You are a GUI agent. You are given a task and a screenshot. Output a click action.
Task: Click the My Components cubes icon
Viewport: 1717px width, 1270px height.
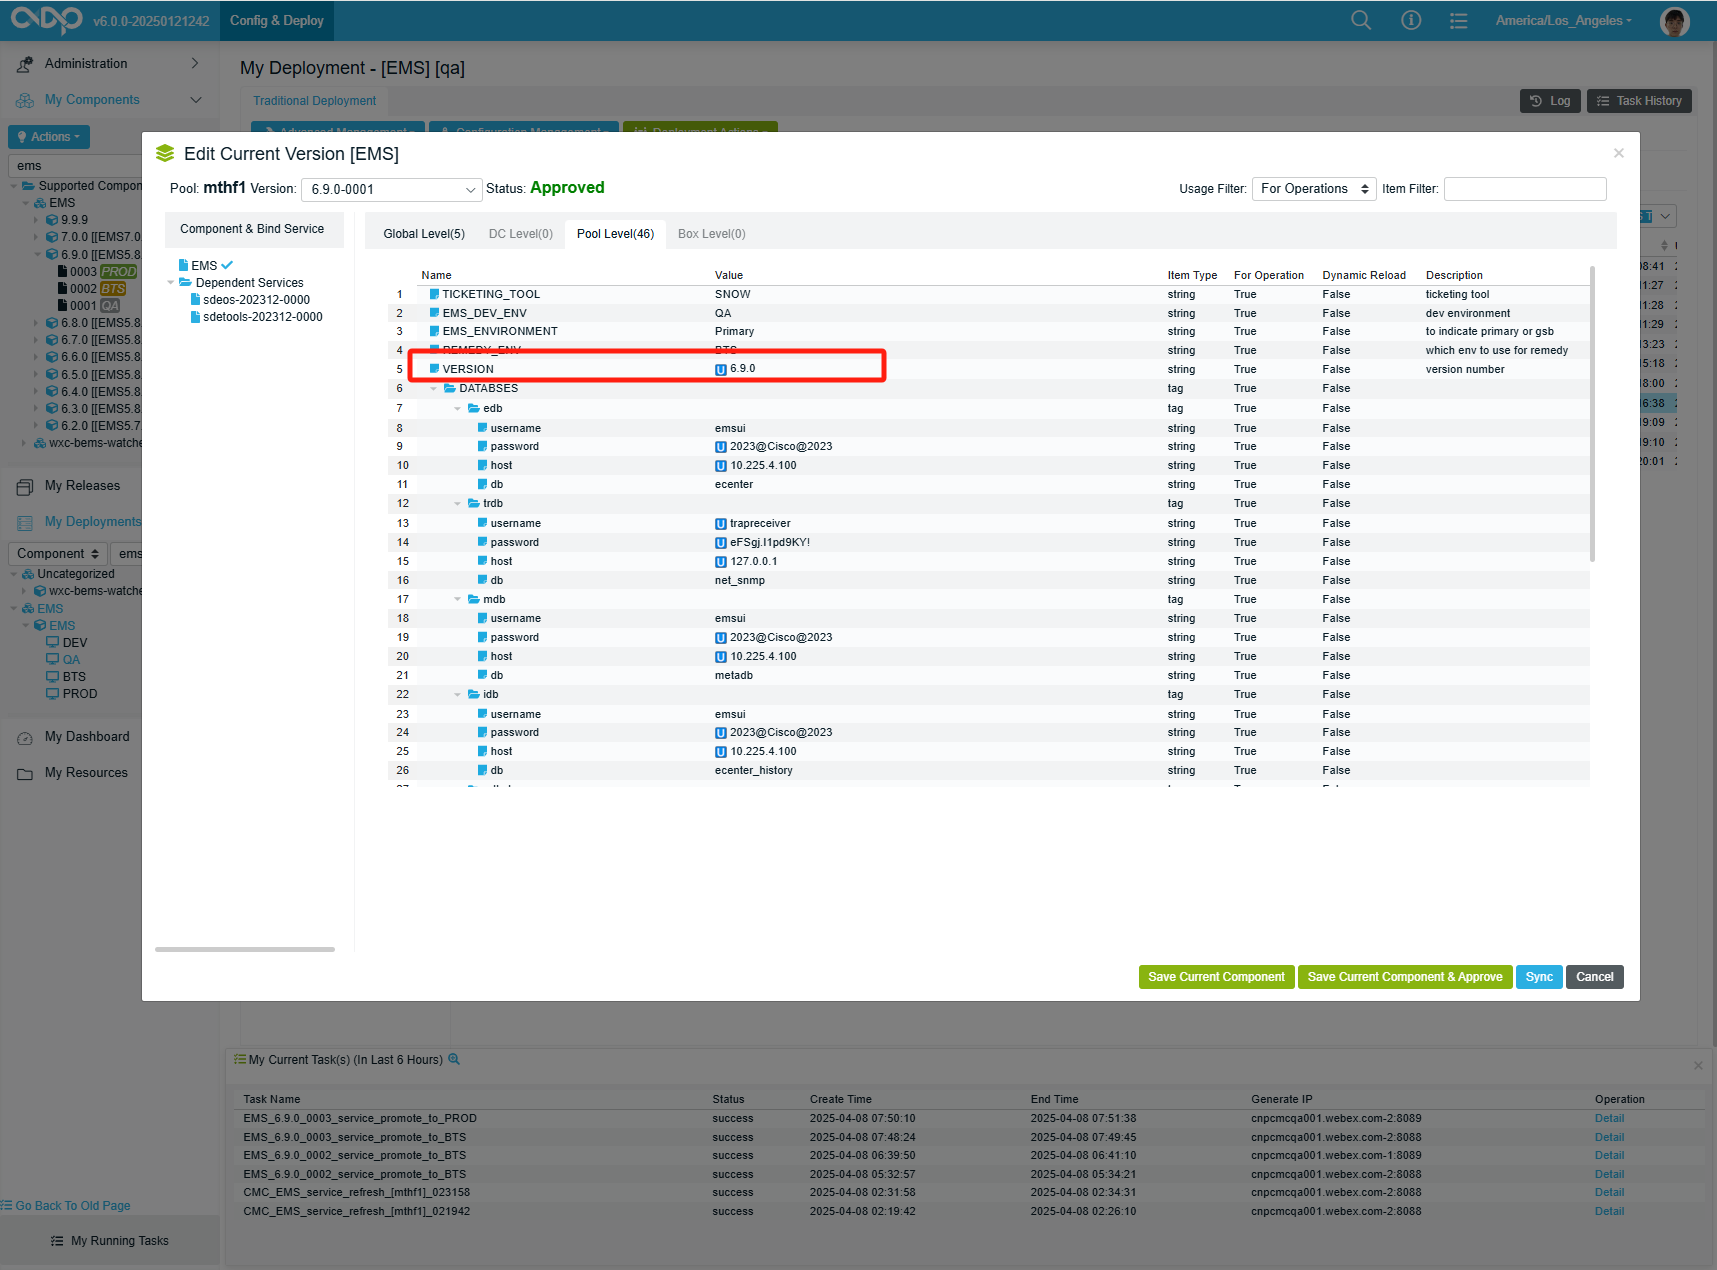[x=25, y=100]
